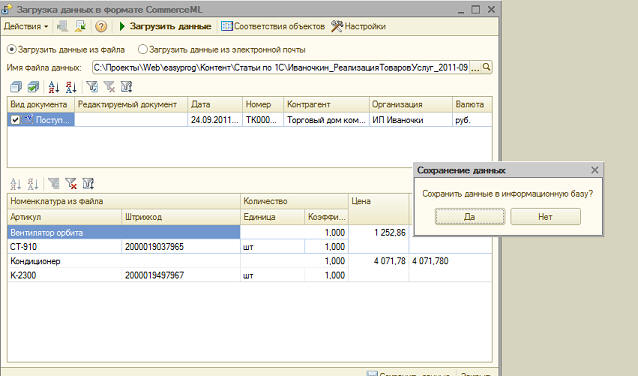This screenshot has height=376, width=638.
Task: Click Единица column header
Action: (272, 217)
